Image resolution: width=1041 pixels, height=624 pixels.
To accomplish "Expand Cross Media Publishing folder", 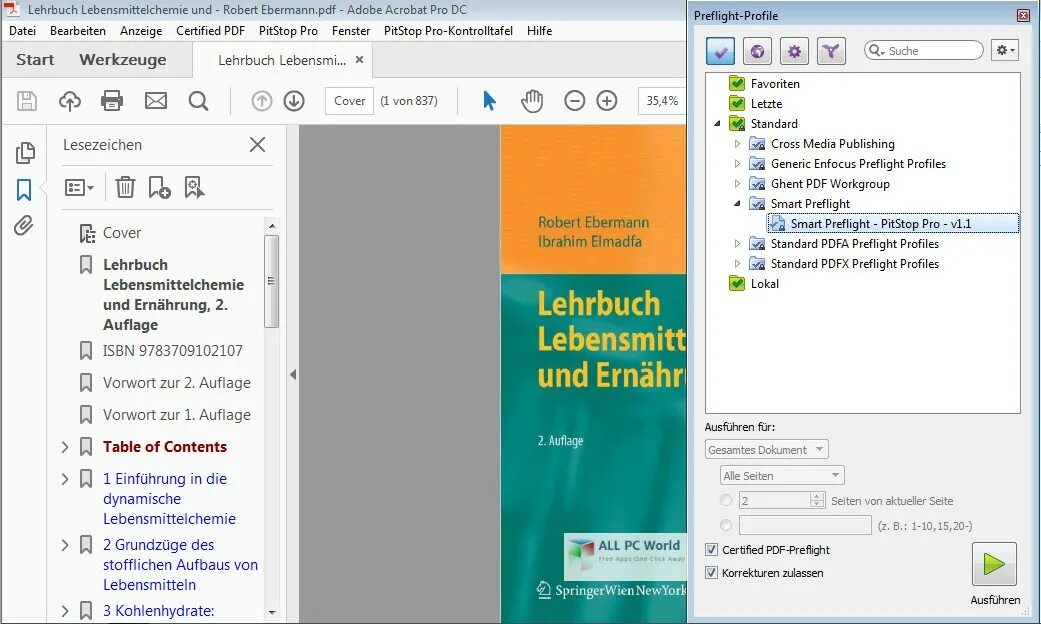I will 737,143.
